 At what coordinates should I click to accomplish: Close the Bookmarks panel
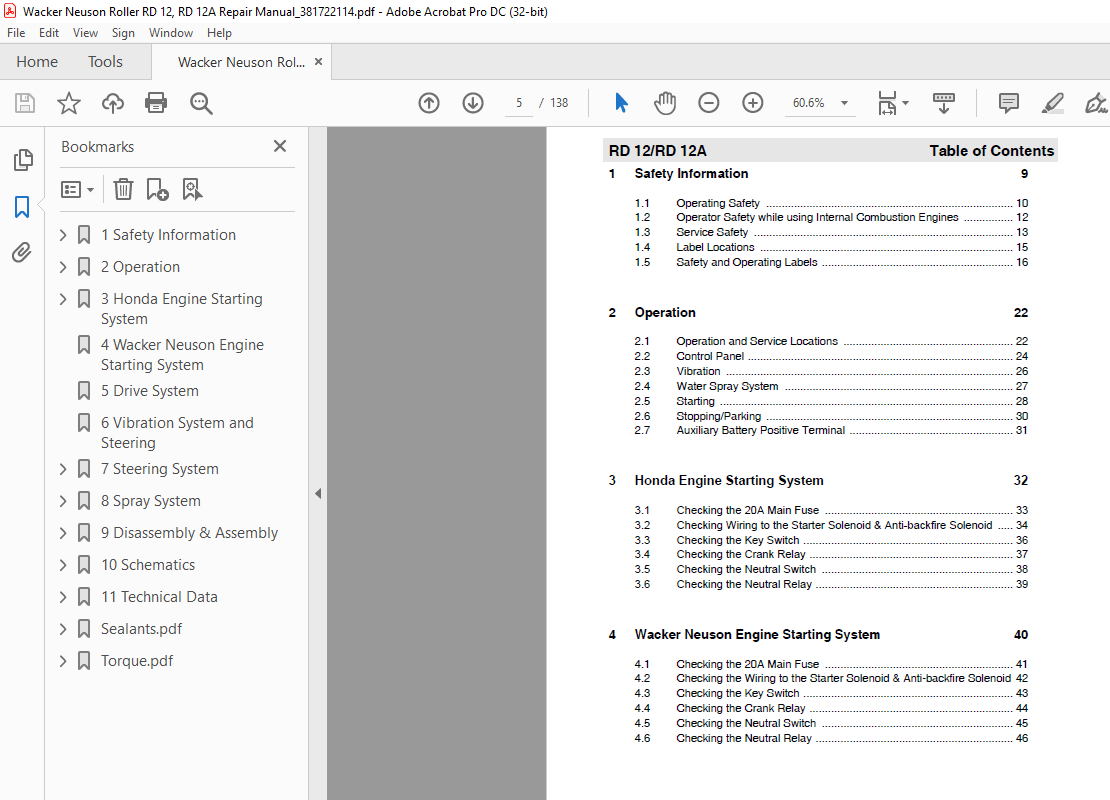coord(280,146)
